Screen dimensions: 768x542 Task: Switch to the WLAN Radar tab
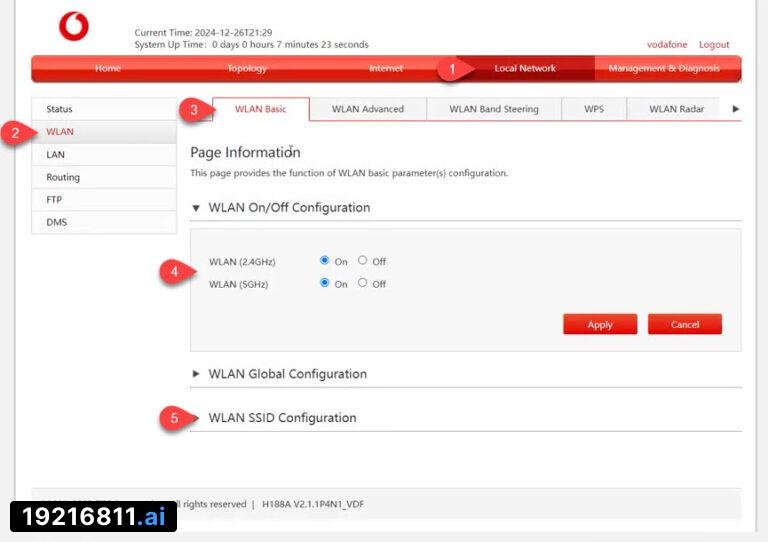676,109
